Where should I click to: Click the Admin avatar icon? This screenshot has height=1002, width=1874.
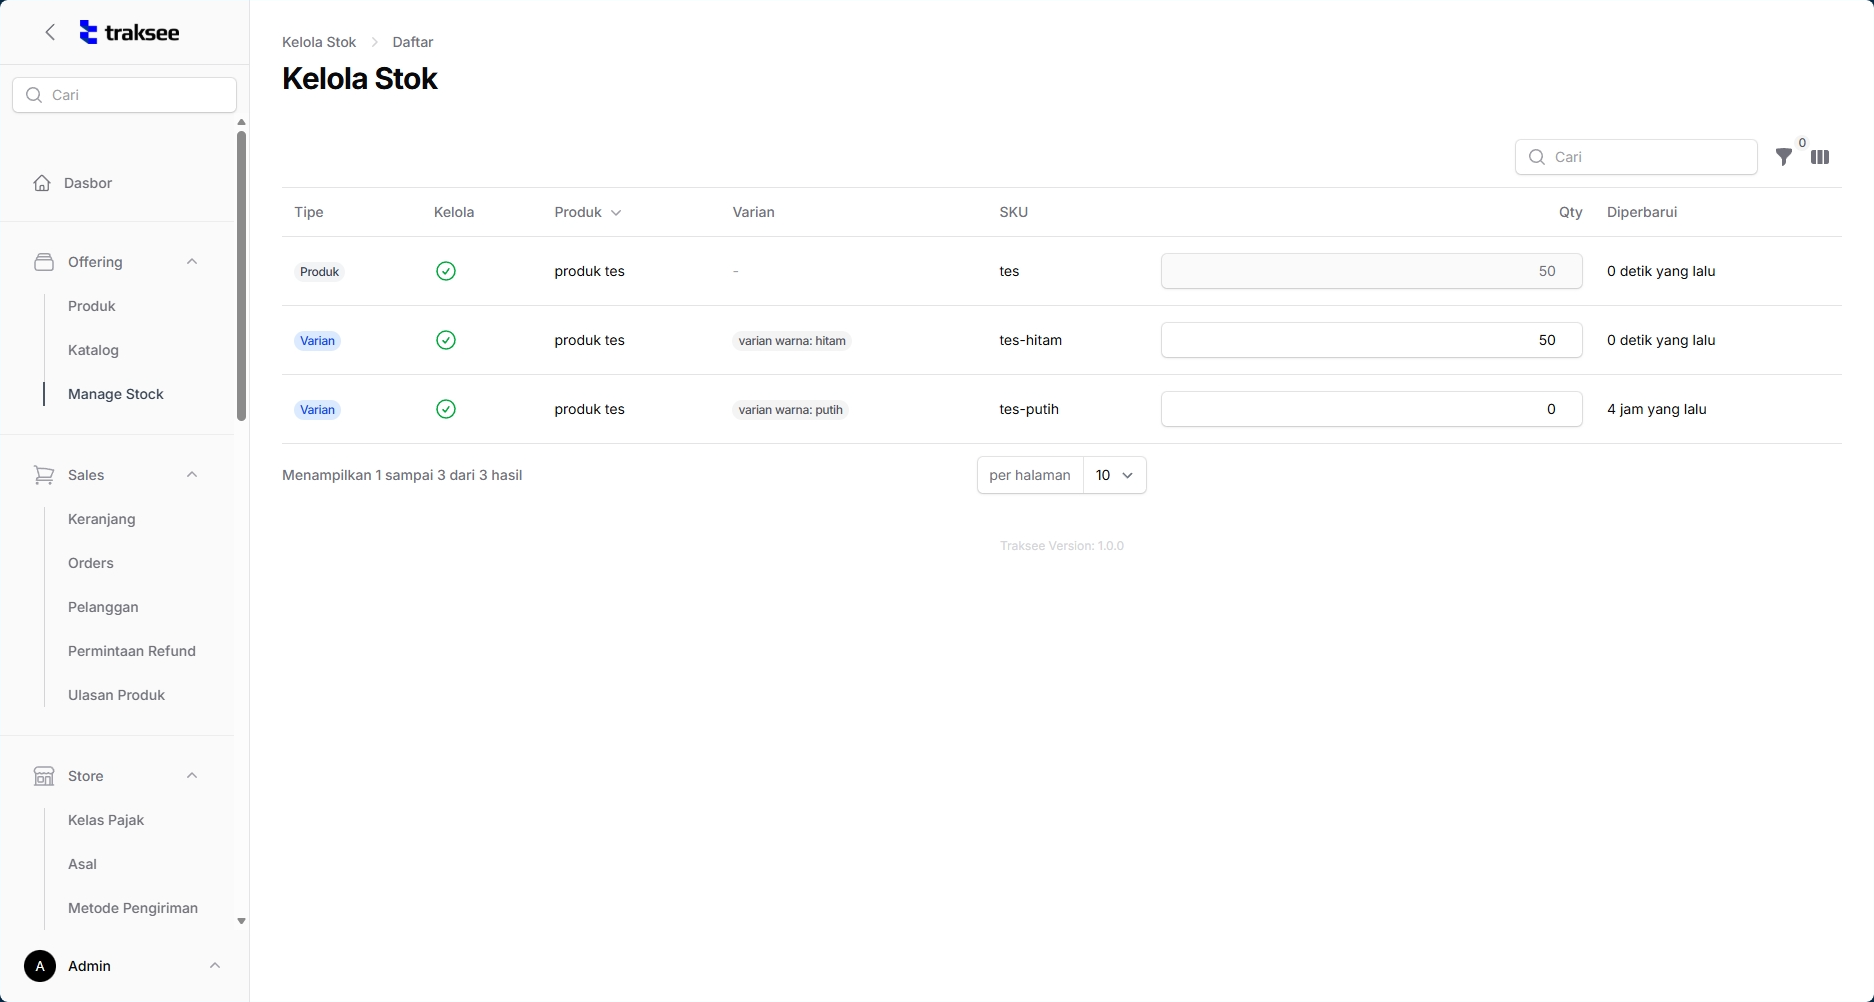pyautogui.click(x=40, y=966)
